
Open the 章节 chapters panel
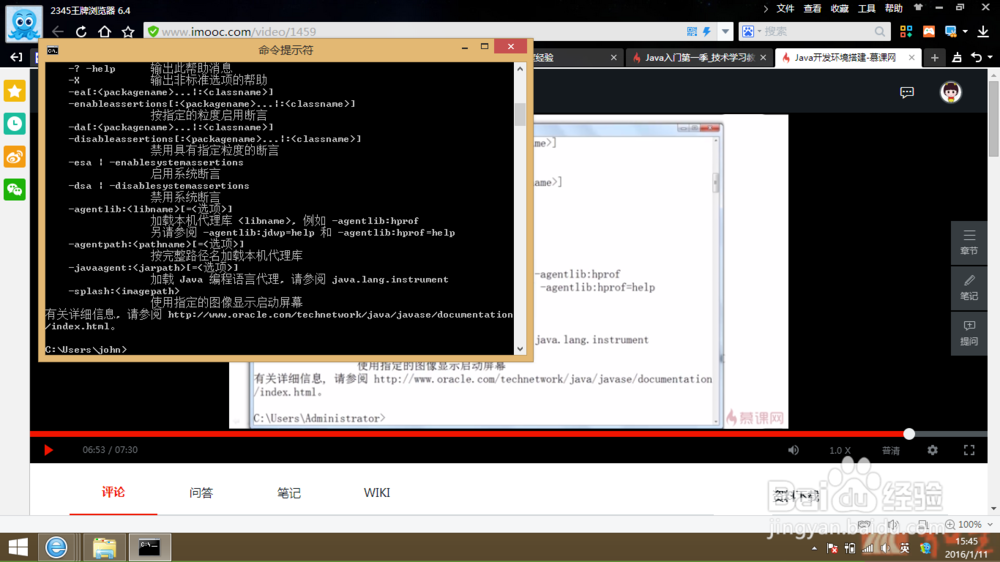(969, 242)
